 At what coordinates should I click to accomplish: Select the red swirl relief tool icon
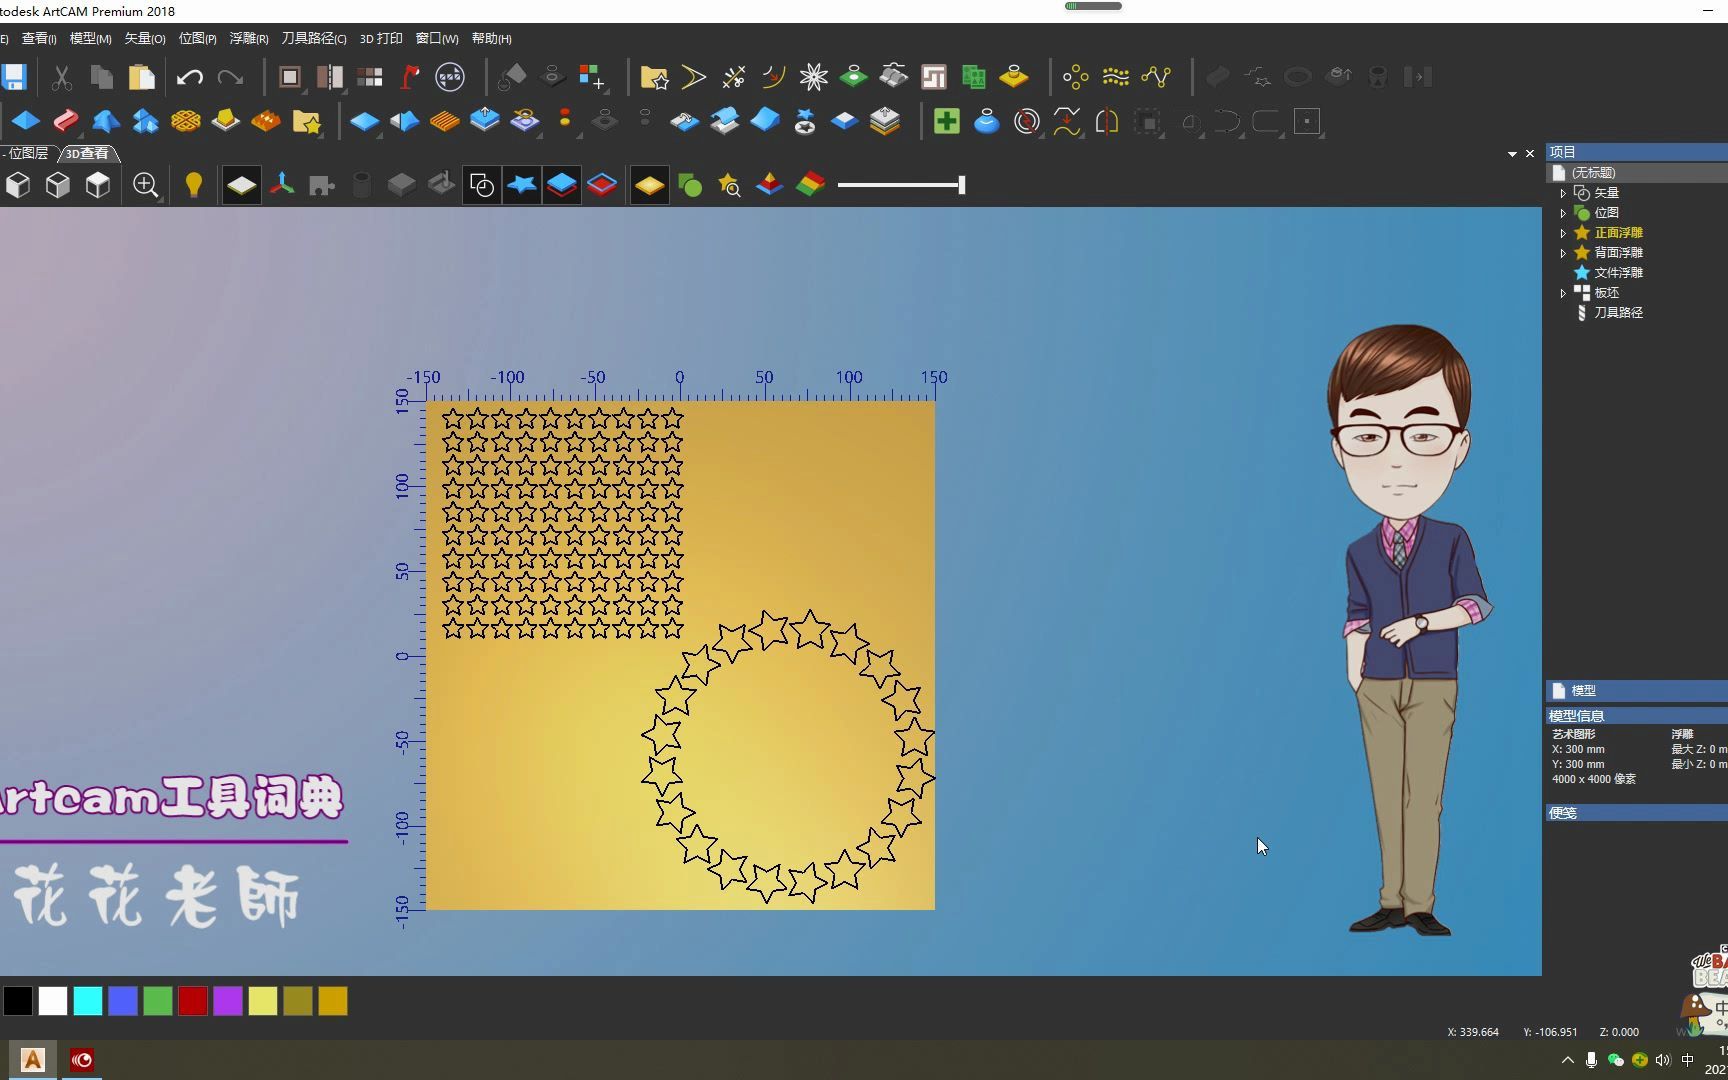66,121
